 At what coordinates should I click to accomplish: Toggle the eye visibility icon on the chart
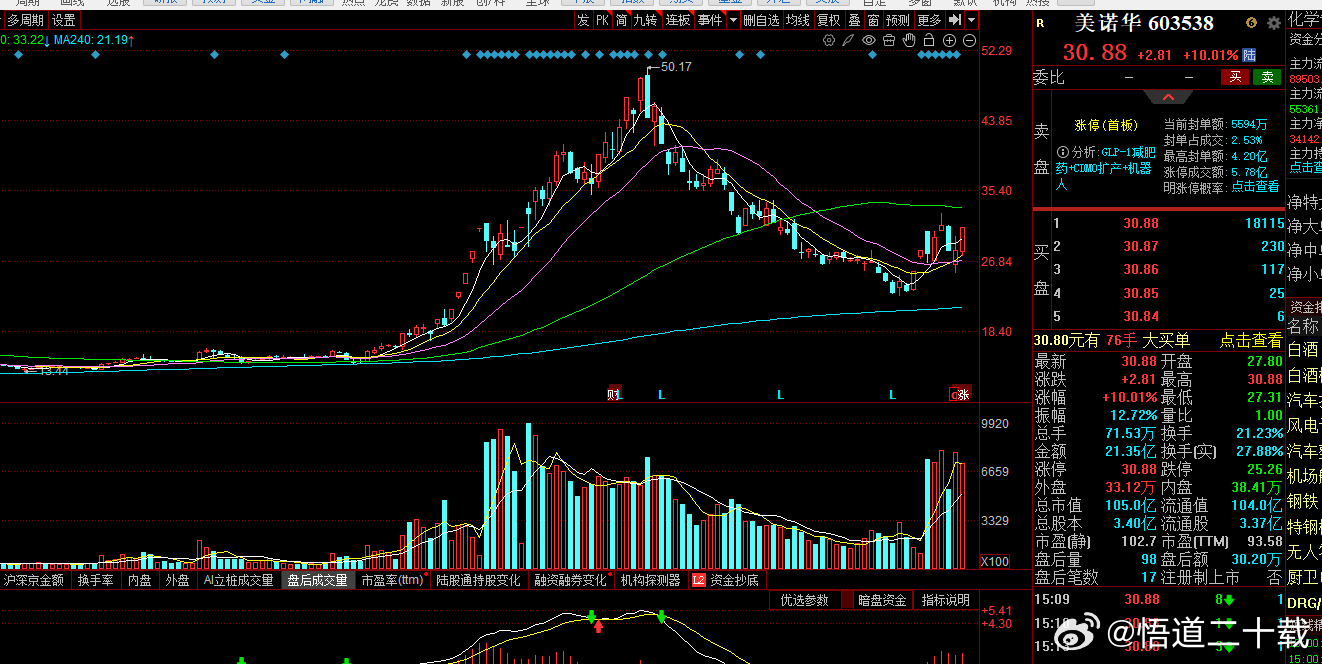869,40
